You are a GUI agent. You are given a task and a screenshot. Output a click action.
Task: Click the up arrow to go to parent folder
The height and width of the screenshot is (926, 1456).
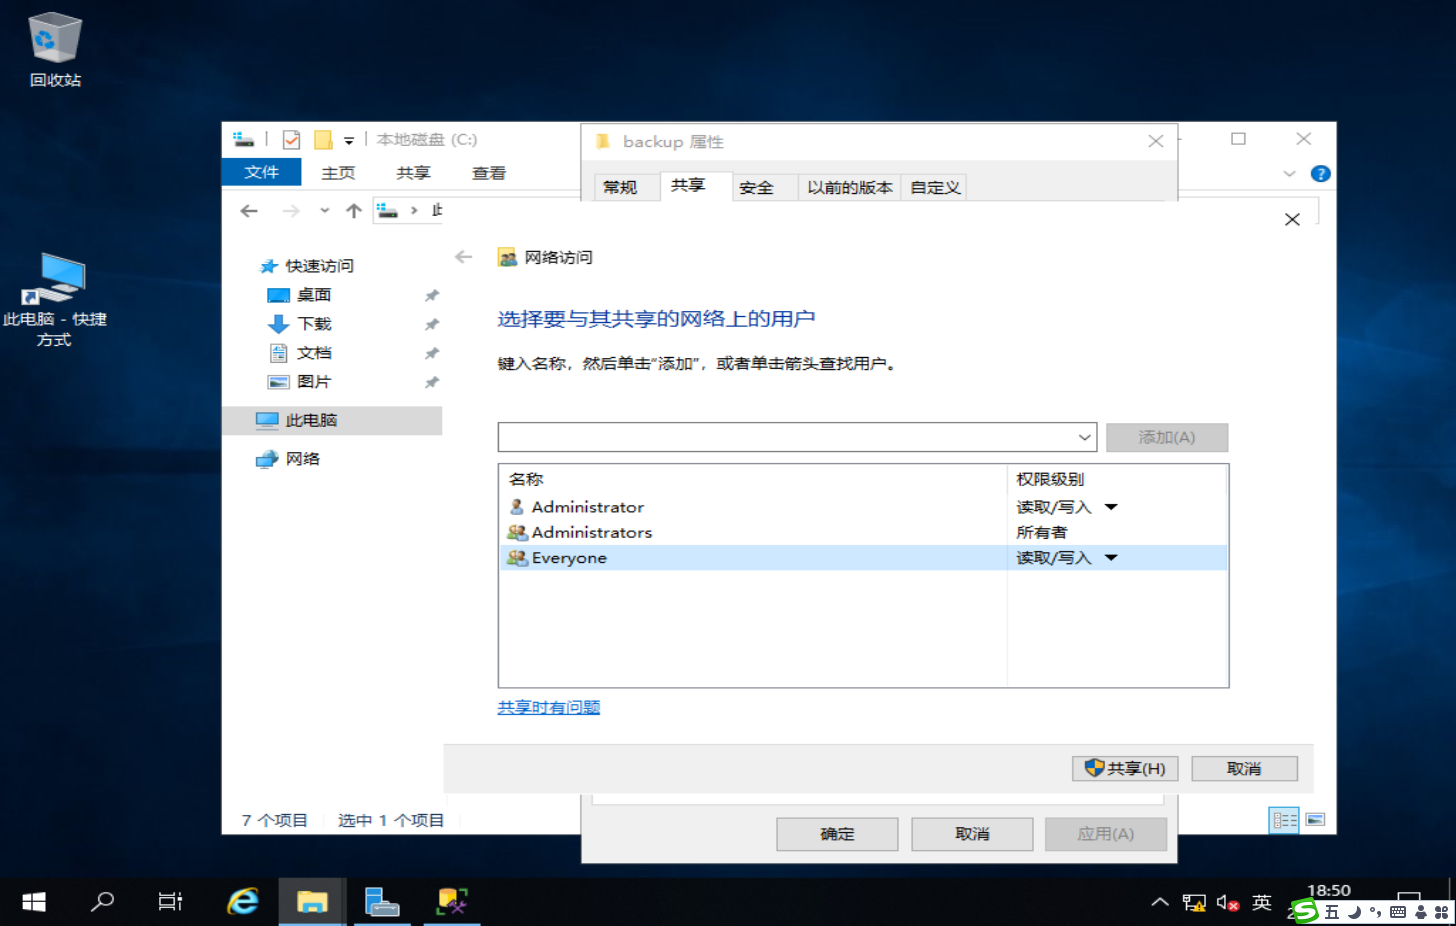click(x=352, y=210)
